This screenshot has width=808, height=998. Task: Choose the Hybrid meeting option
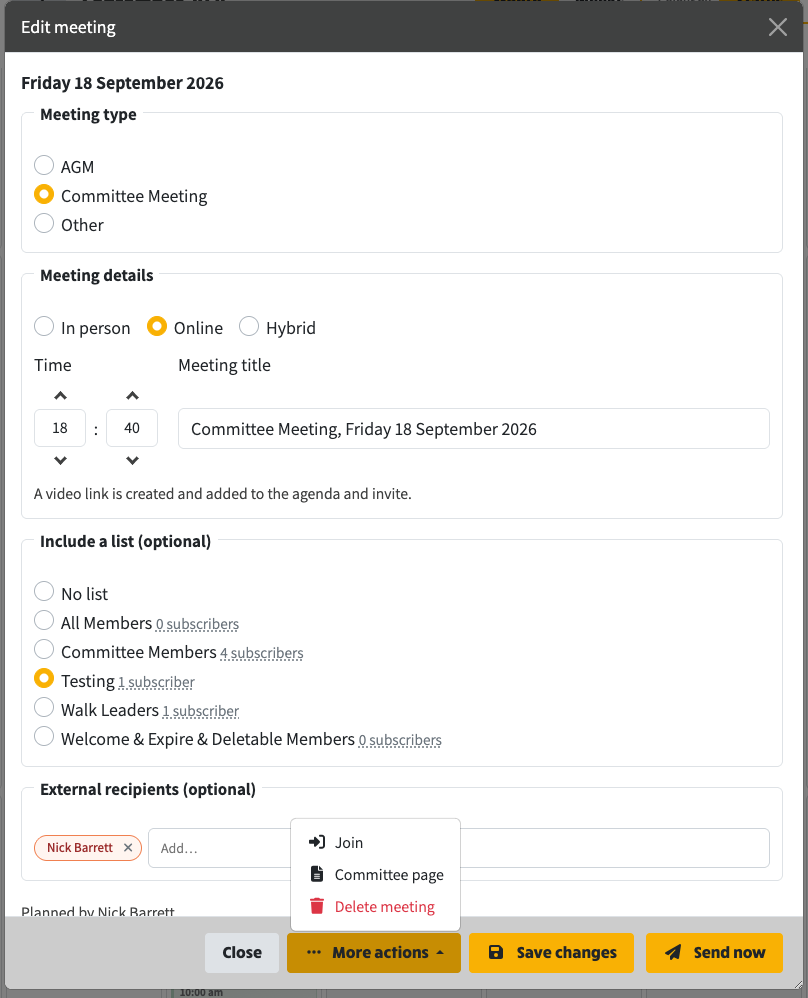[249, 327]
